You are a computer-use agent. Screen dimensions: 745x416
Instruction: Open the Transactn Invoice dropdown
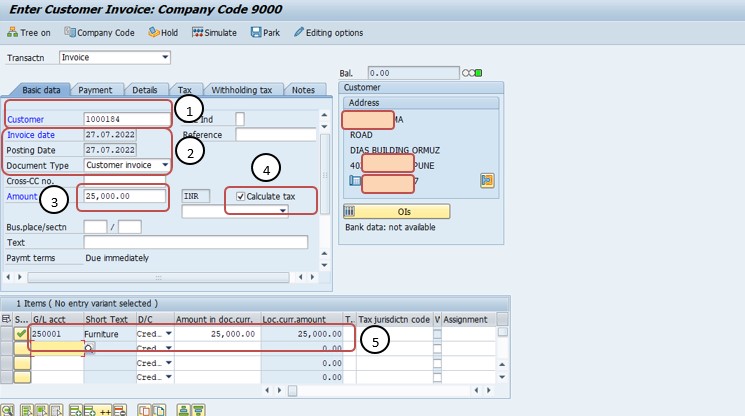(x=165, y=57)
